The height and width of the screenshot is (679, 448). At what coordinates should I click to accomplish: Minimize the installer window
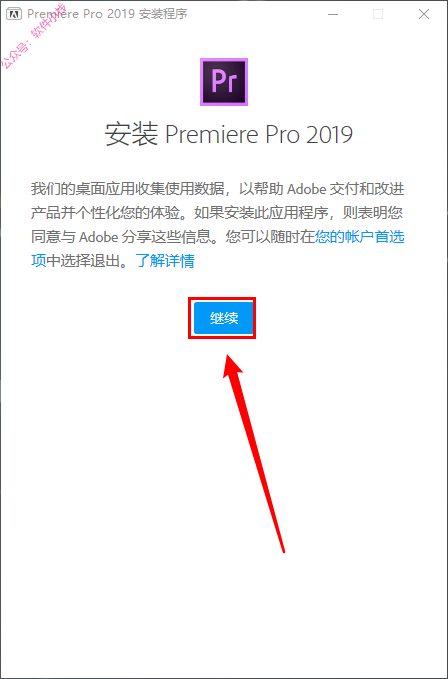click(332, 14)
